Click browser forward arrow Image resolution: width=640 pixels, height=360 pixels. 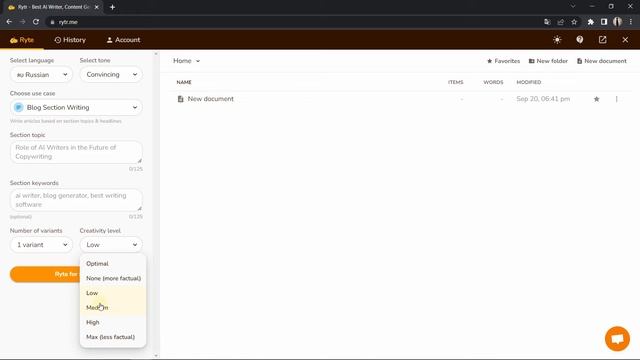pos(22,22)
